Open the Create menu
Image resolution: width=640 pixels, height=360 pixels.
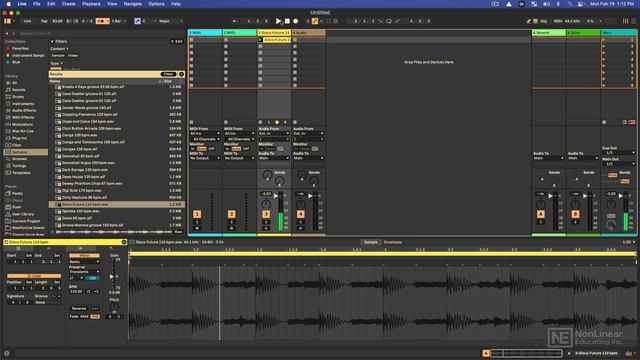click(x=69, y=4)
